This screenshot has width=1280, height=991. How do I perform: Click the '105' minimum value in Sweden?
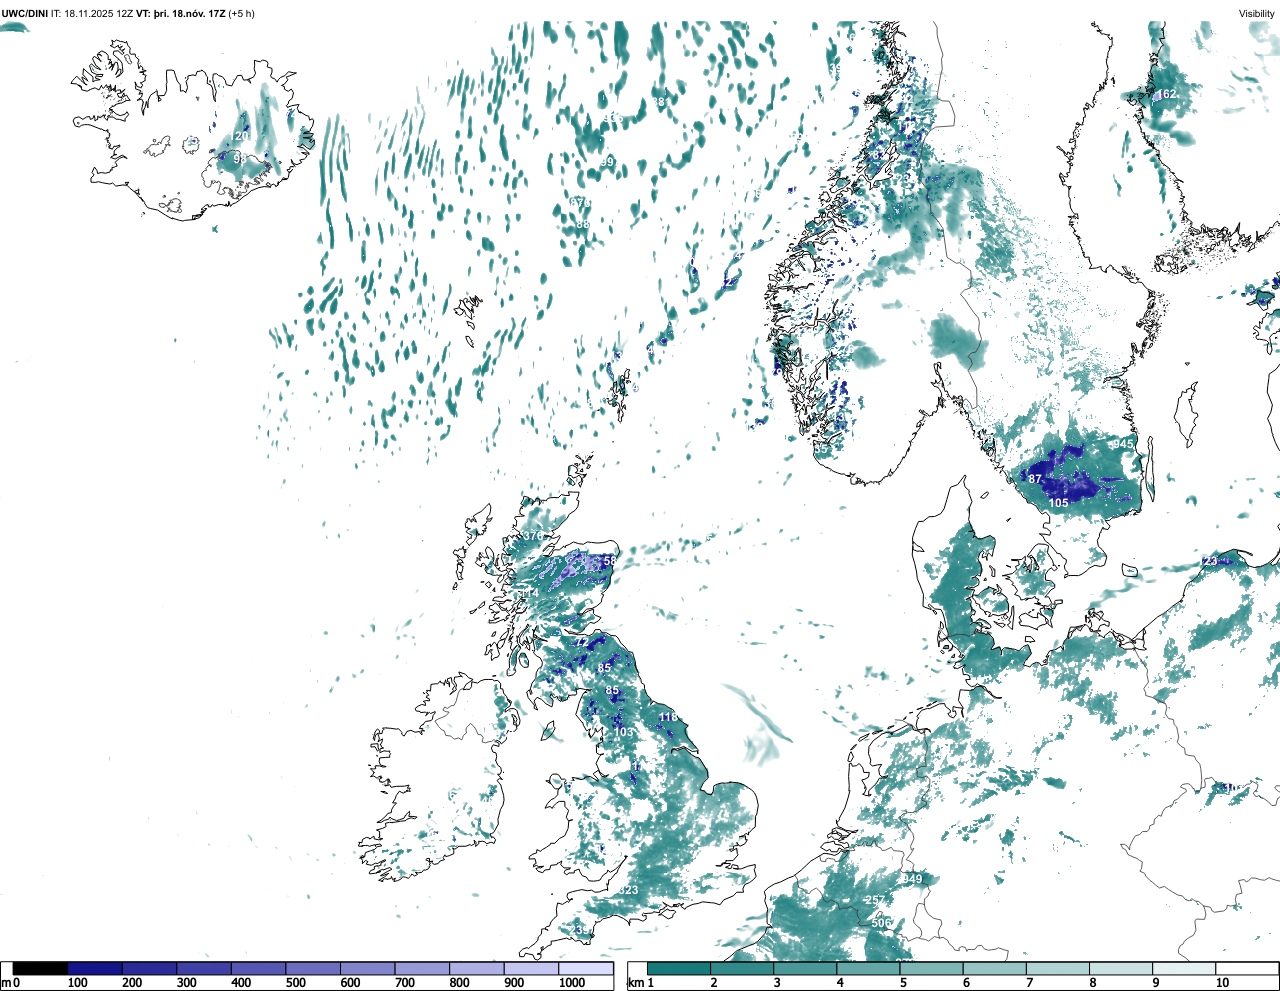1059,503
